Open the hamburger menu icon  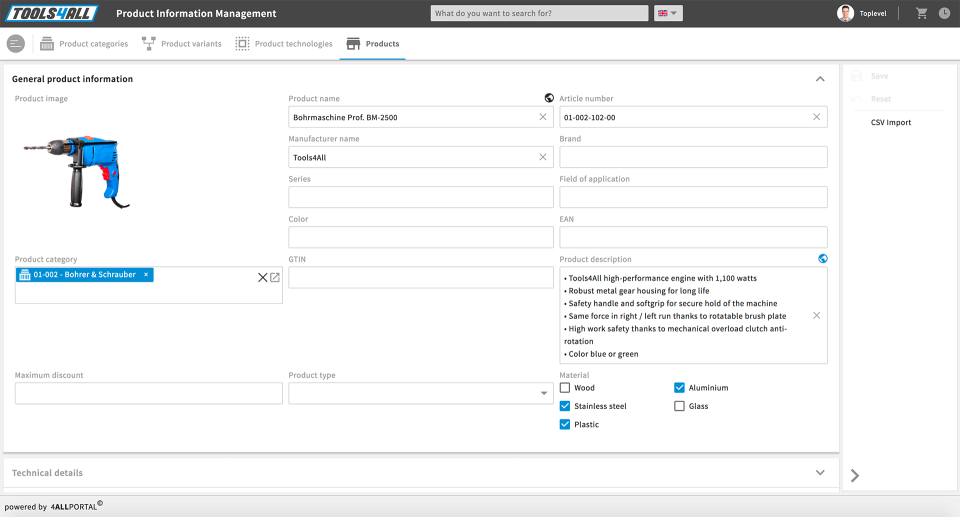[x=15, y=44]
